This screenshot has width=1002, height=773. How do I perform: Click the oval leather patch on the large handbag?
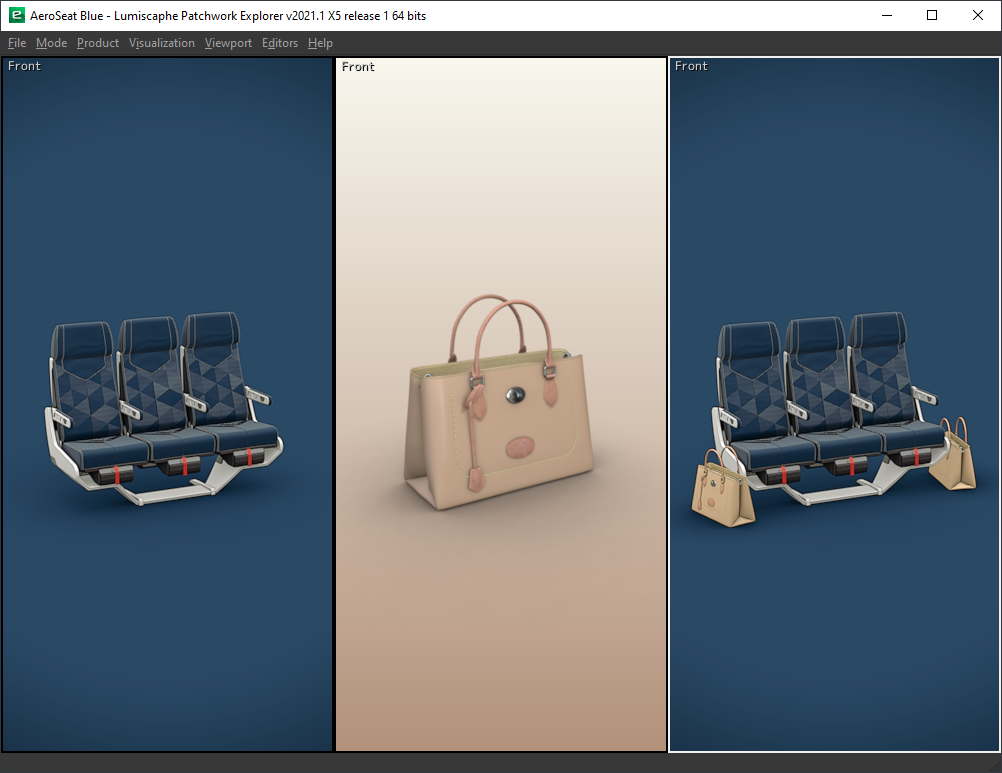click(x=519, y=445)
